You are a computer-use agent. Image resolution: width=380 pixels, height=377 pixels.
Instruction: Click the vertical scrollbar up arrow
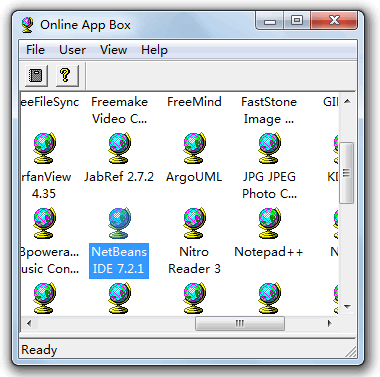coord(347,101)
